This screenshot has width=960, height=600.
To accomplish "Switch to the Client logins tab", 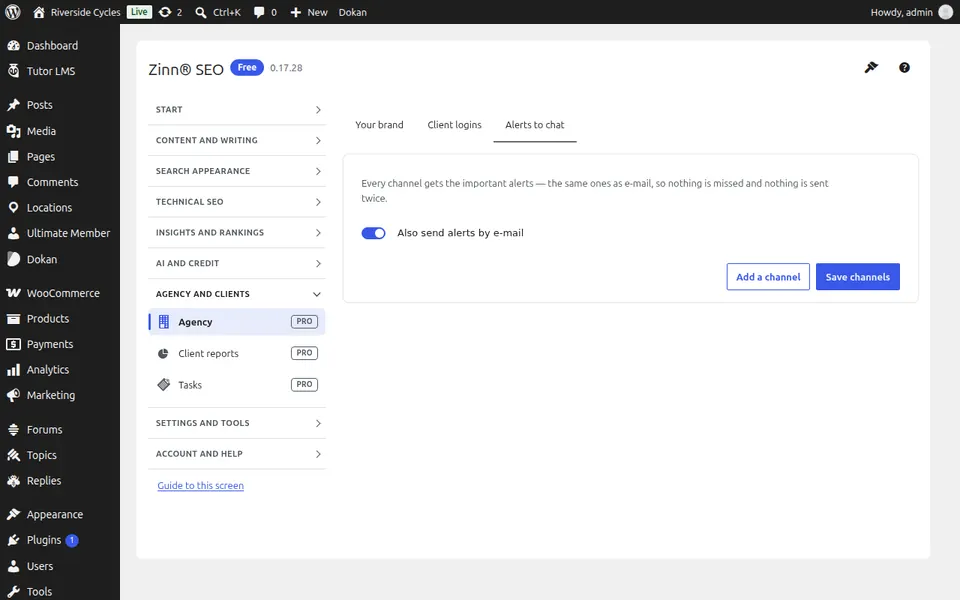I will point(454,125).
